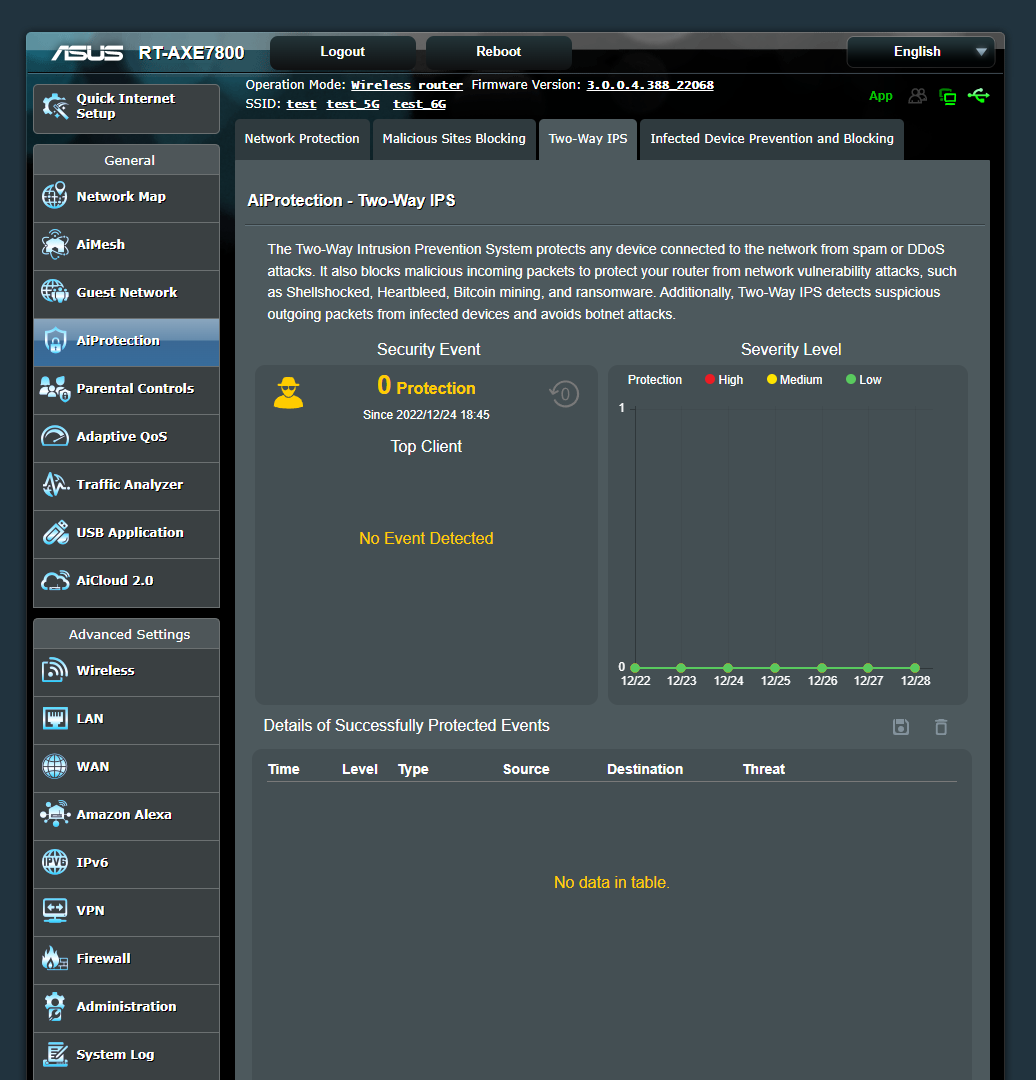Image resolution: width=1036 pixels, height=1080 pixels.
Task: Open the Network Map menu label
Action: [121, 196]
